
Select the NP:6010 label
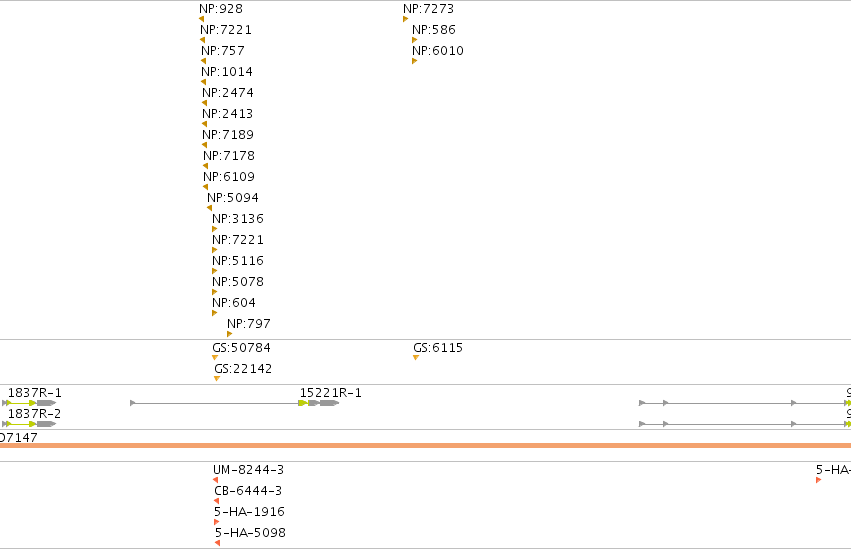tap(438, 50)
